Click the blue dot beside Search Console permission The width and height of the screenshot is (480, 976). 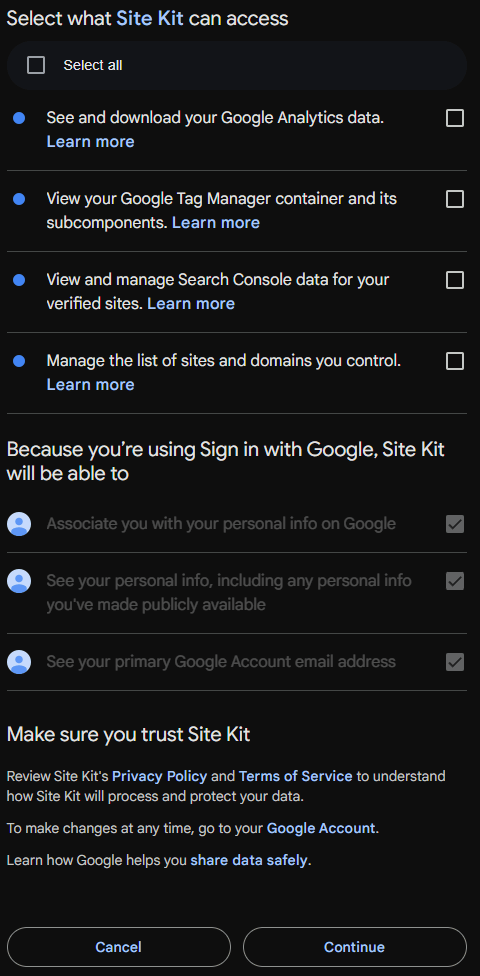[x=19, y=279]
